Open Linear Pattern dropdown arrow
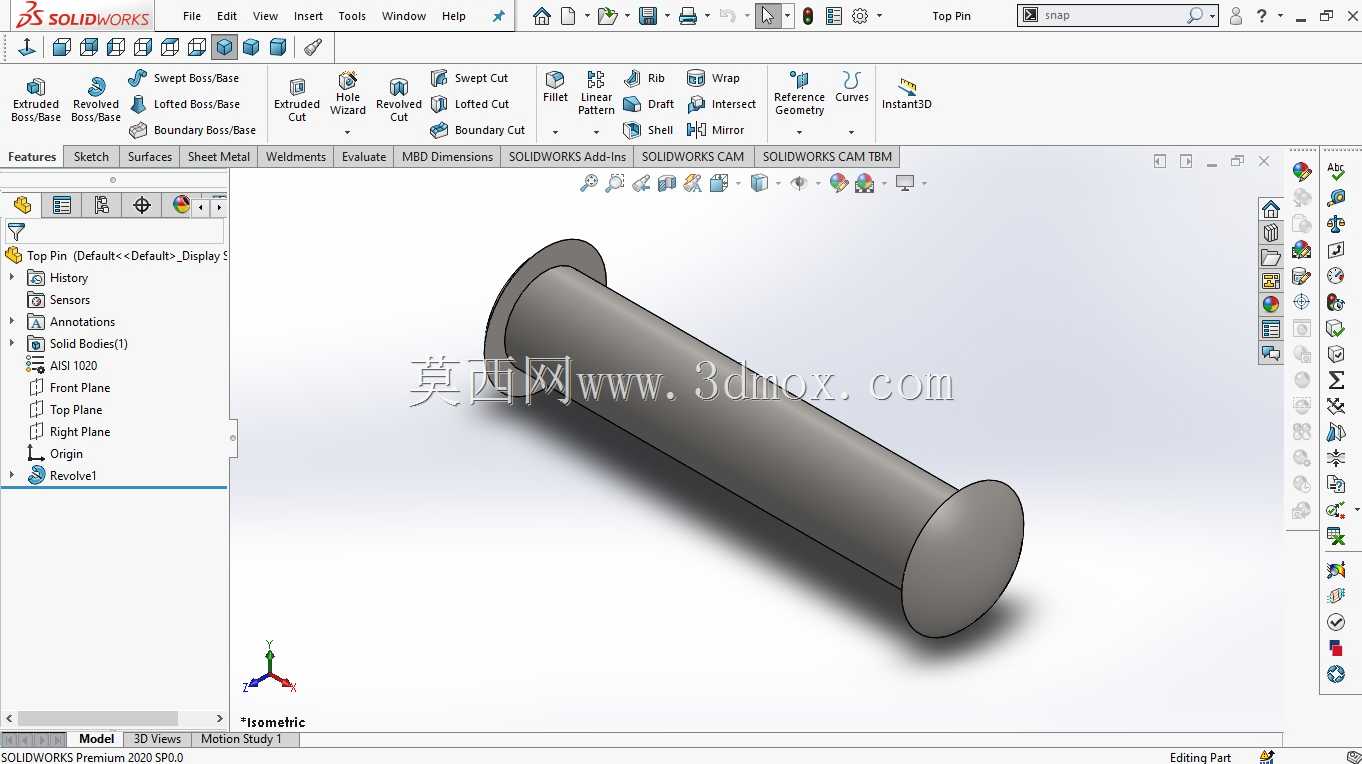Screen dimensions: 1362x764 [596, 132]
